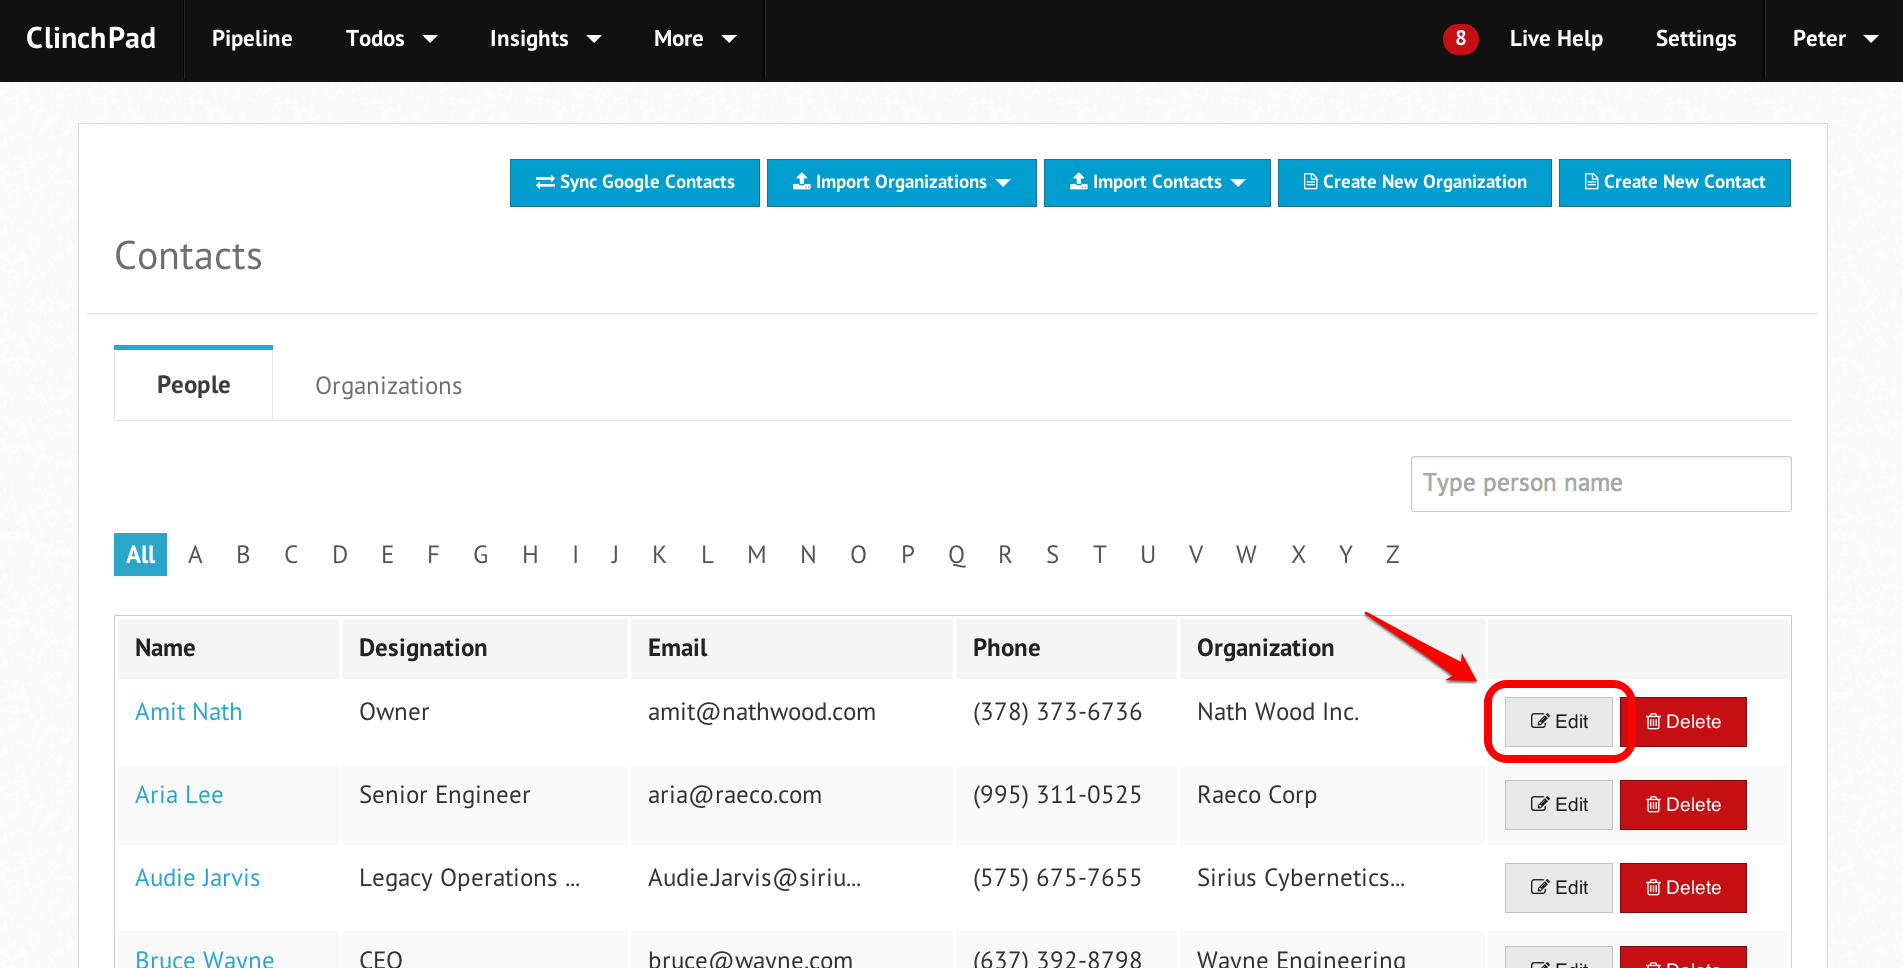
Task: Filter contacts by letter A
Action: tap(195, 555)
